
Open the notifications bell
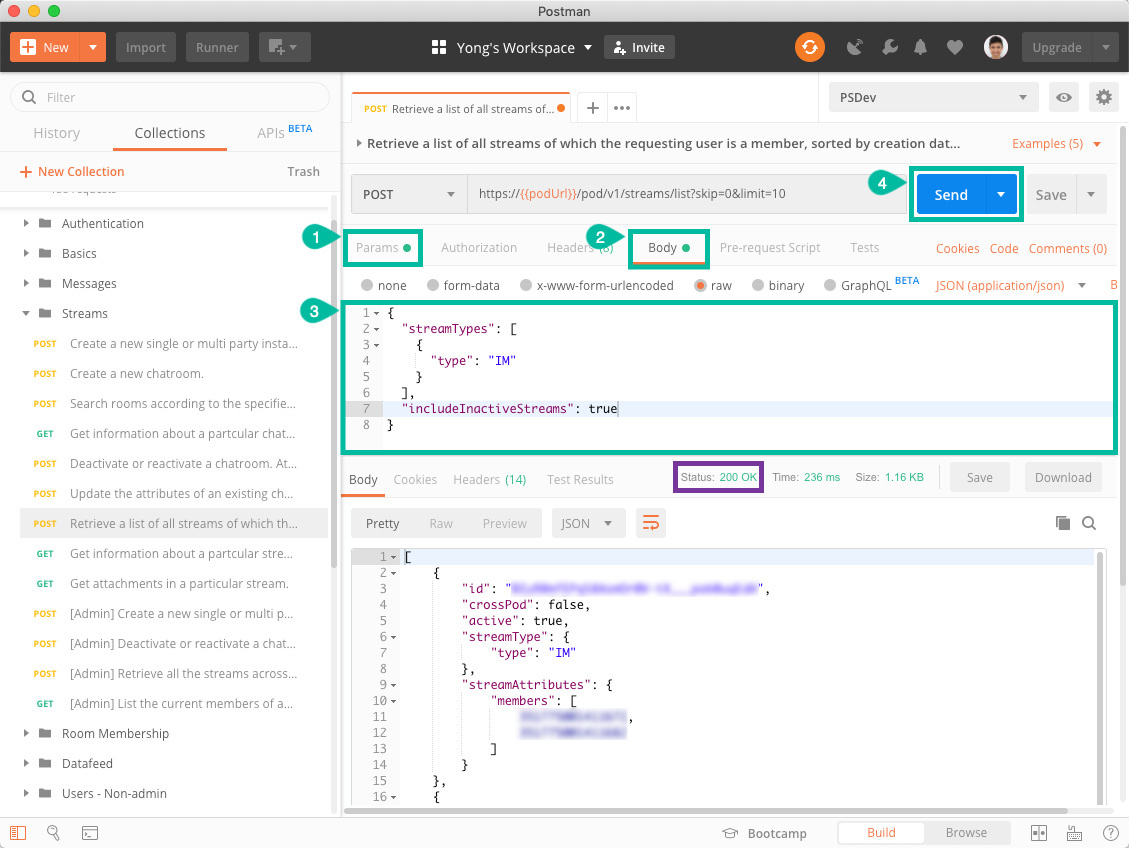click(x=920, y=48)
